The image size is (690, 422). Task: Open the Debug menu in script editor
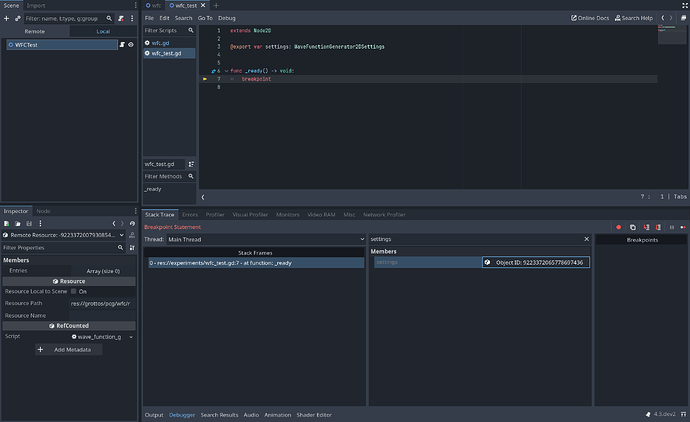227,18
